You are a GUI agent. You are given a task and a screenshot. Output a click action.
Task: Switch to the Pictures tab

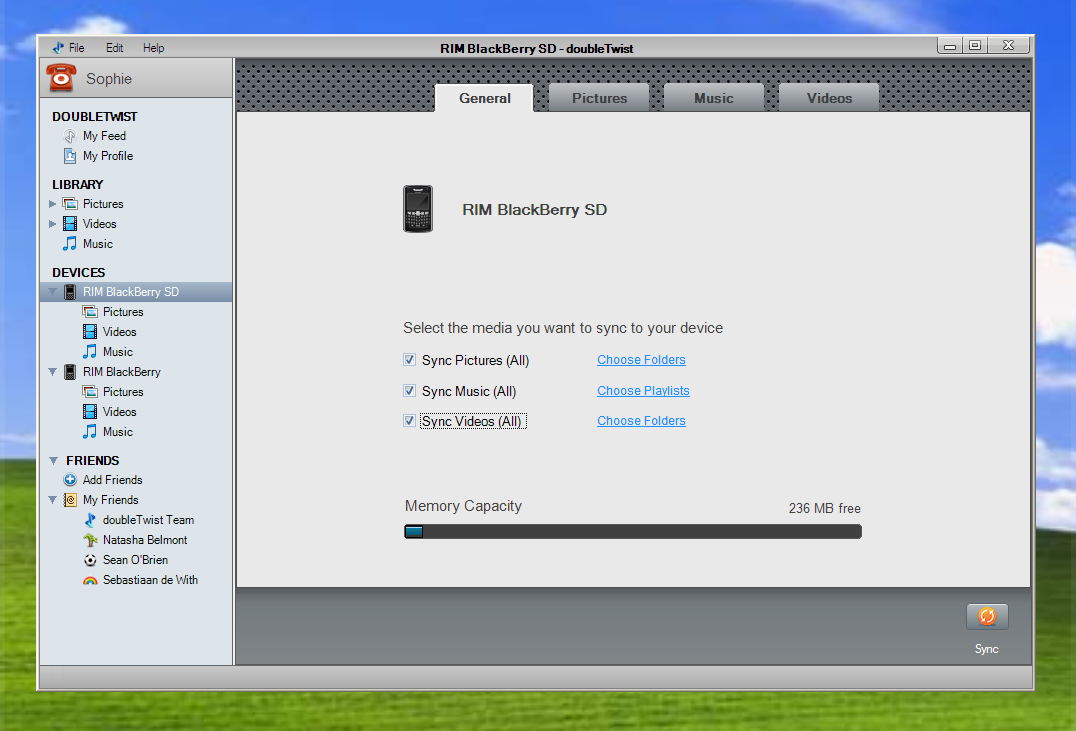coord(599,97)
